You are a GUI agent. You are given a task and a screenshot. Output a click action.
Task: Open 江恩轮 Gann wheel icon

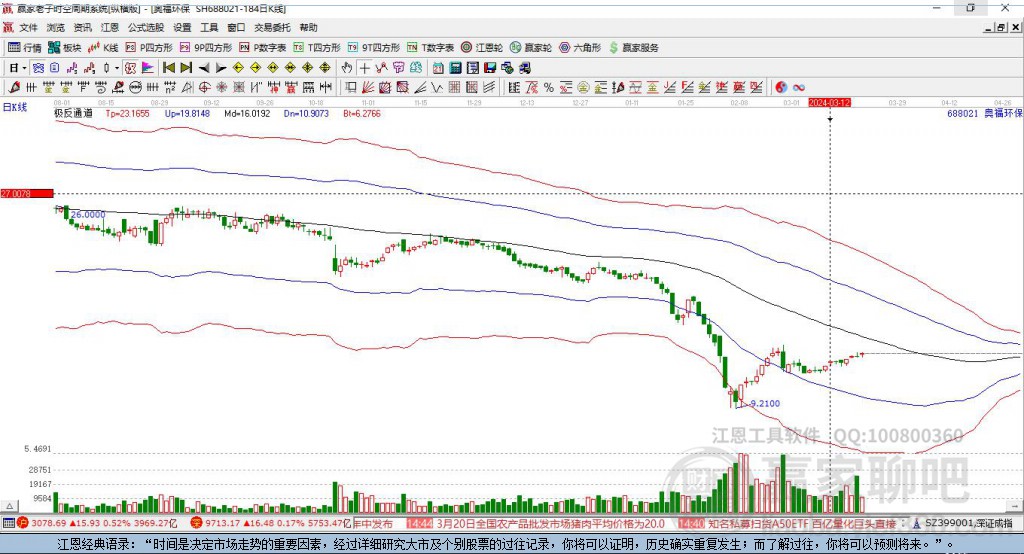click(x=482, y=48)
